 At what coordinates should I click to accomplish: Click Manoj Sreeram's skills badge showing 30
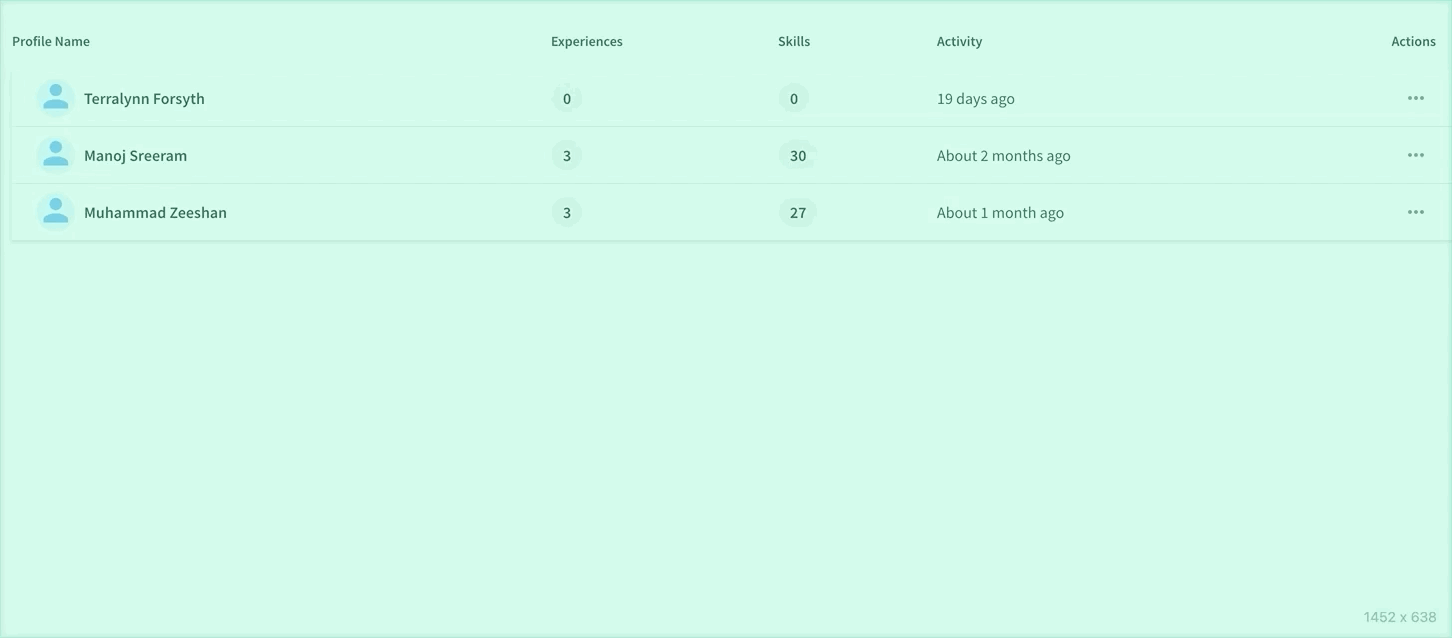798,155
